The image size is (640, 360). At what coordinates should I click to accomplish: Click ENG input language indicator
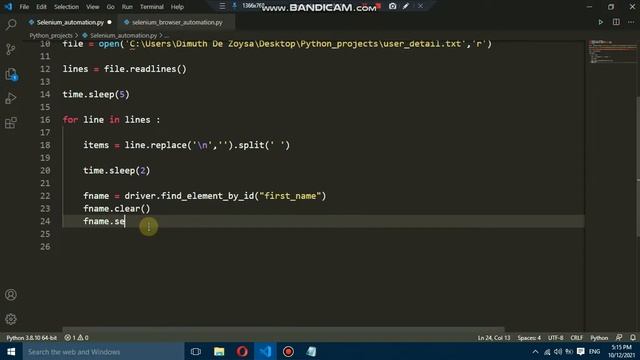[x=594, y=352]
